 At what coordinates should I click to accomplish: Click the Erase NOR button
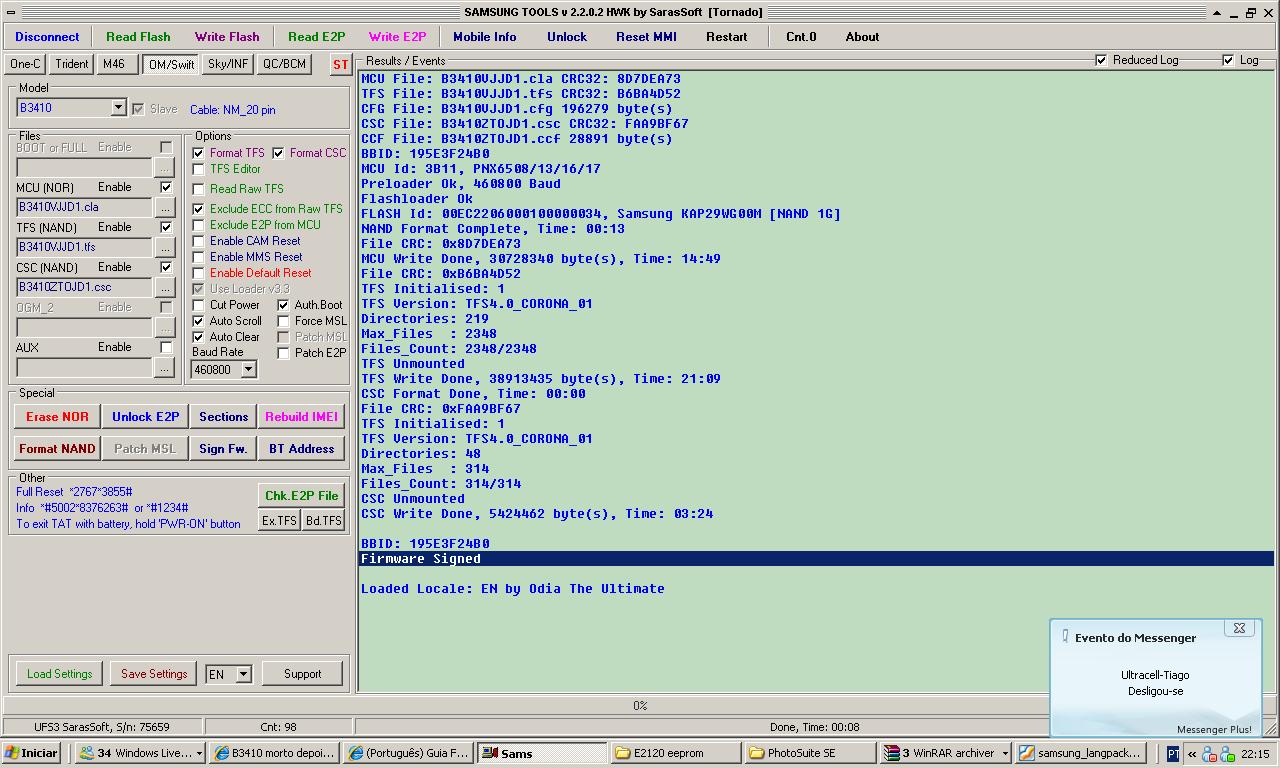pos(57,417)
